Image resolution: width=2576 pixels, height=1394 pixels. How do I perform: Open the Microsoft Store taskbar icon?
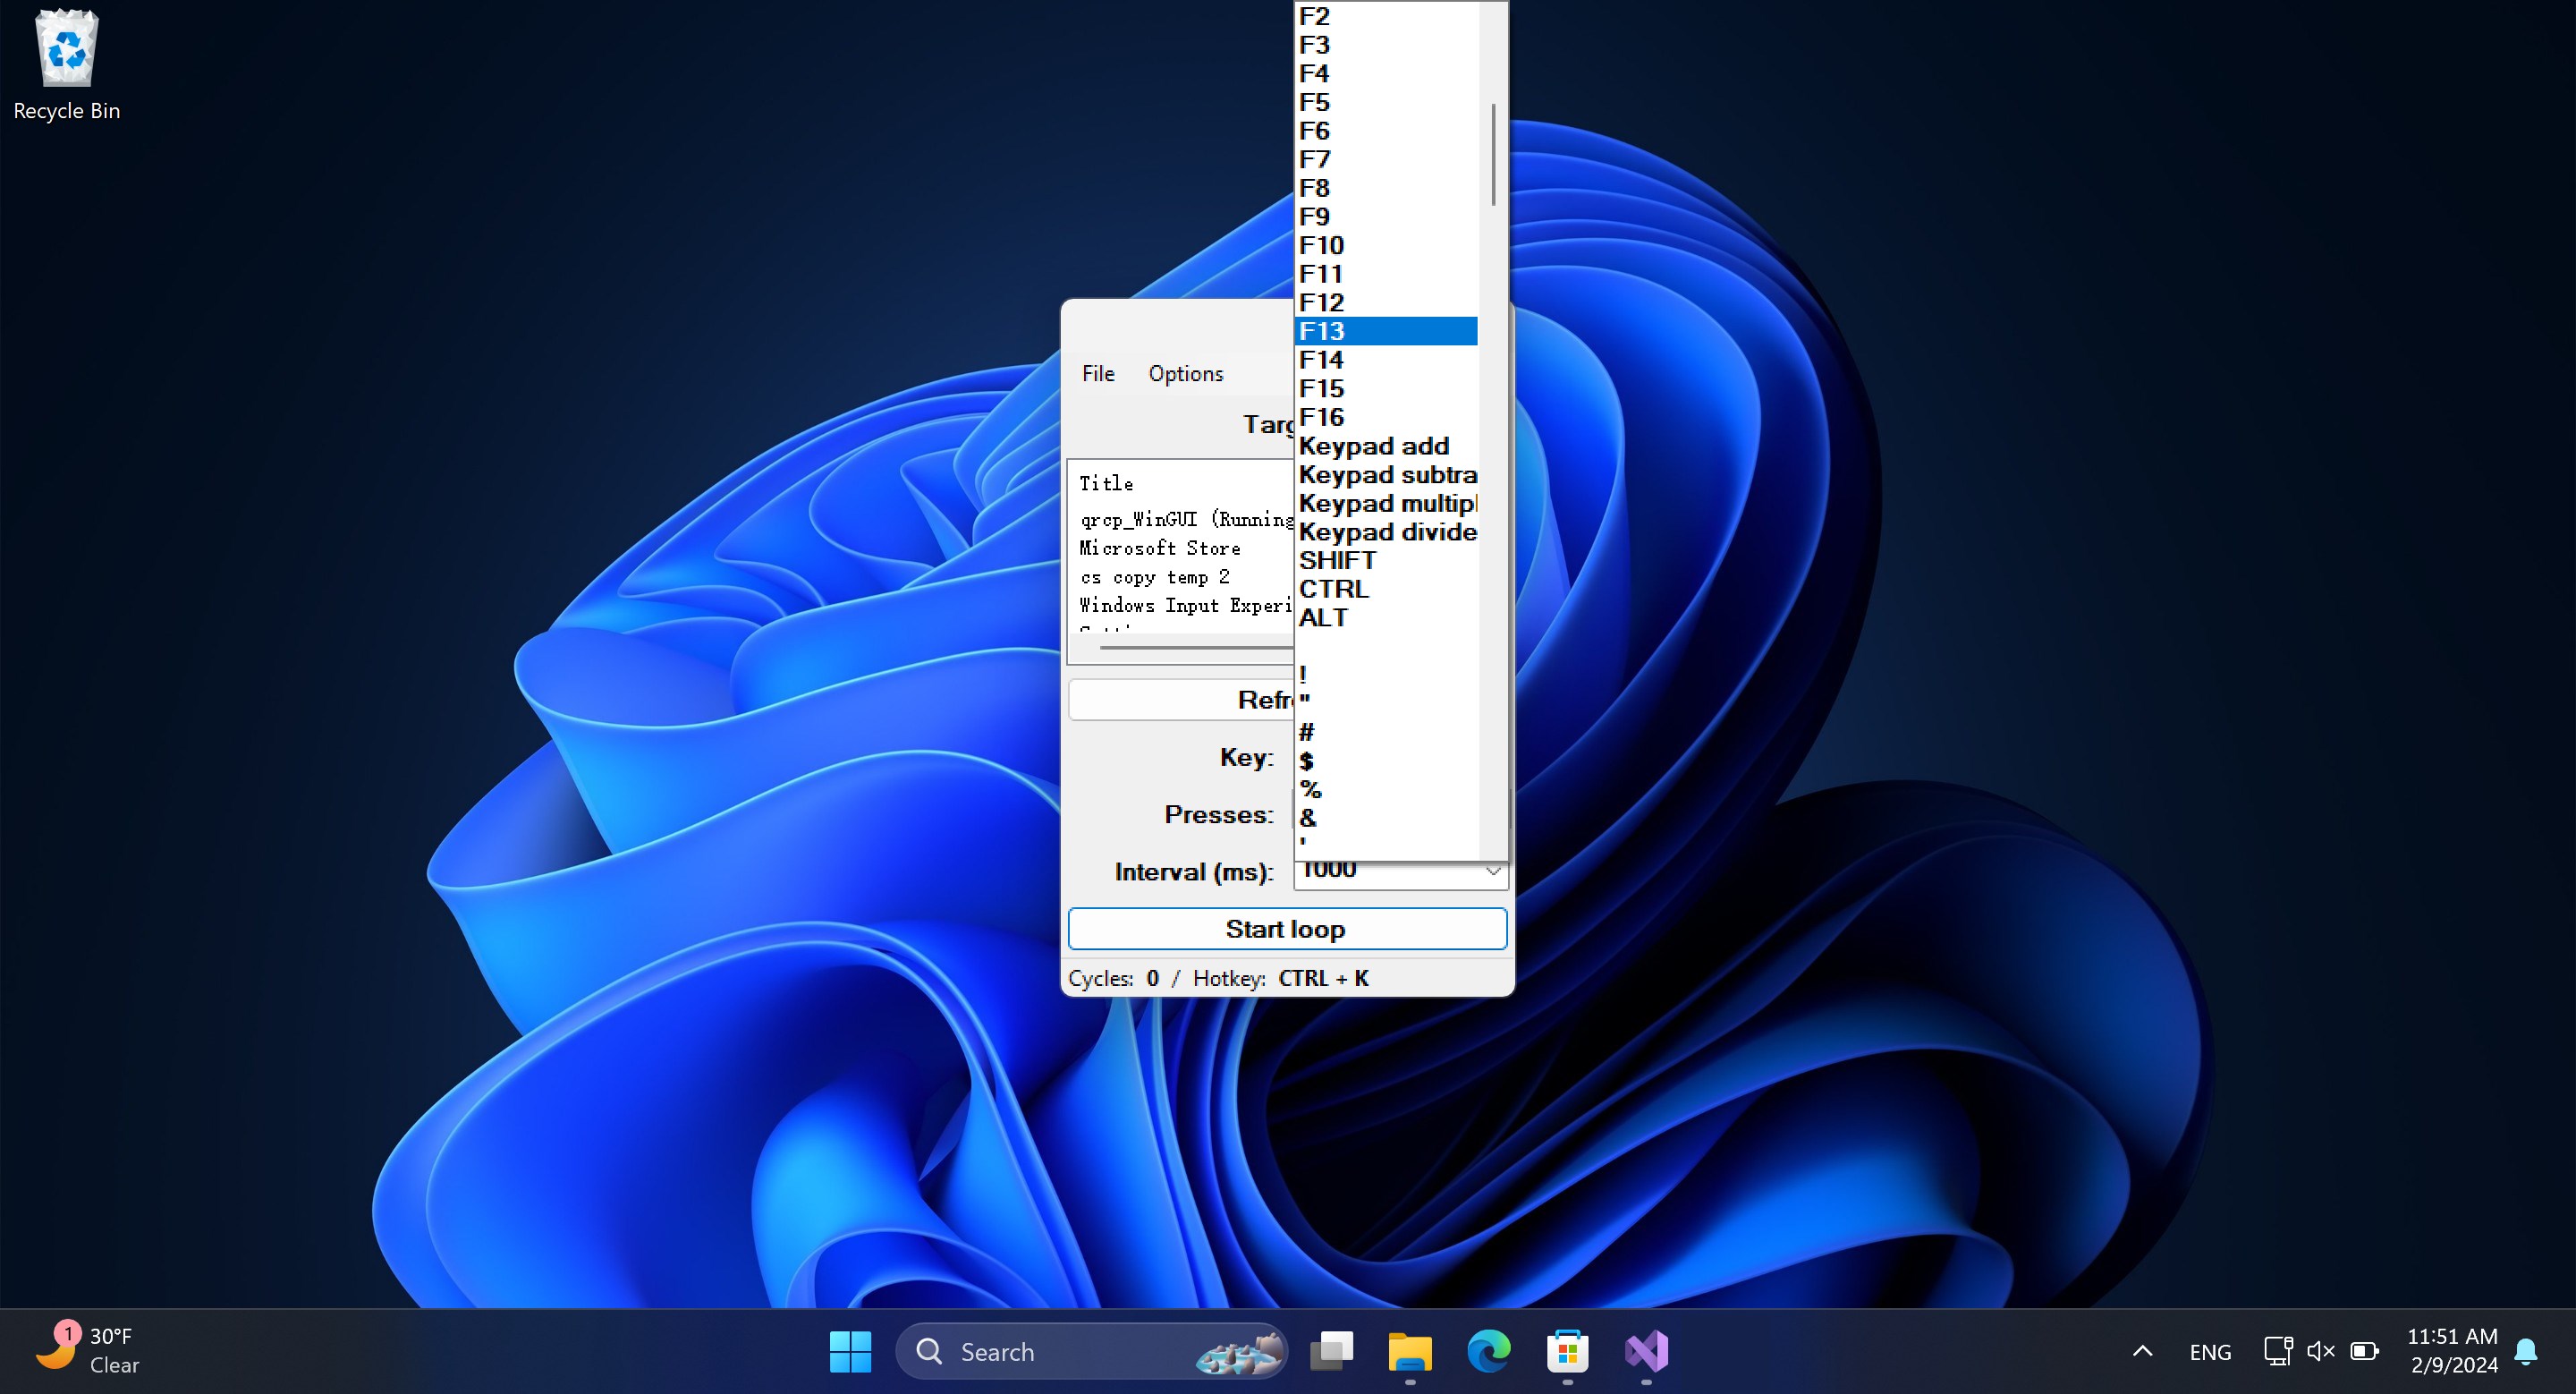tap(1568, 1351)
